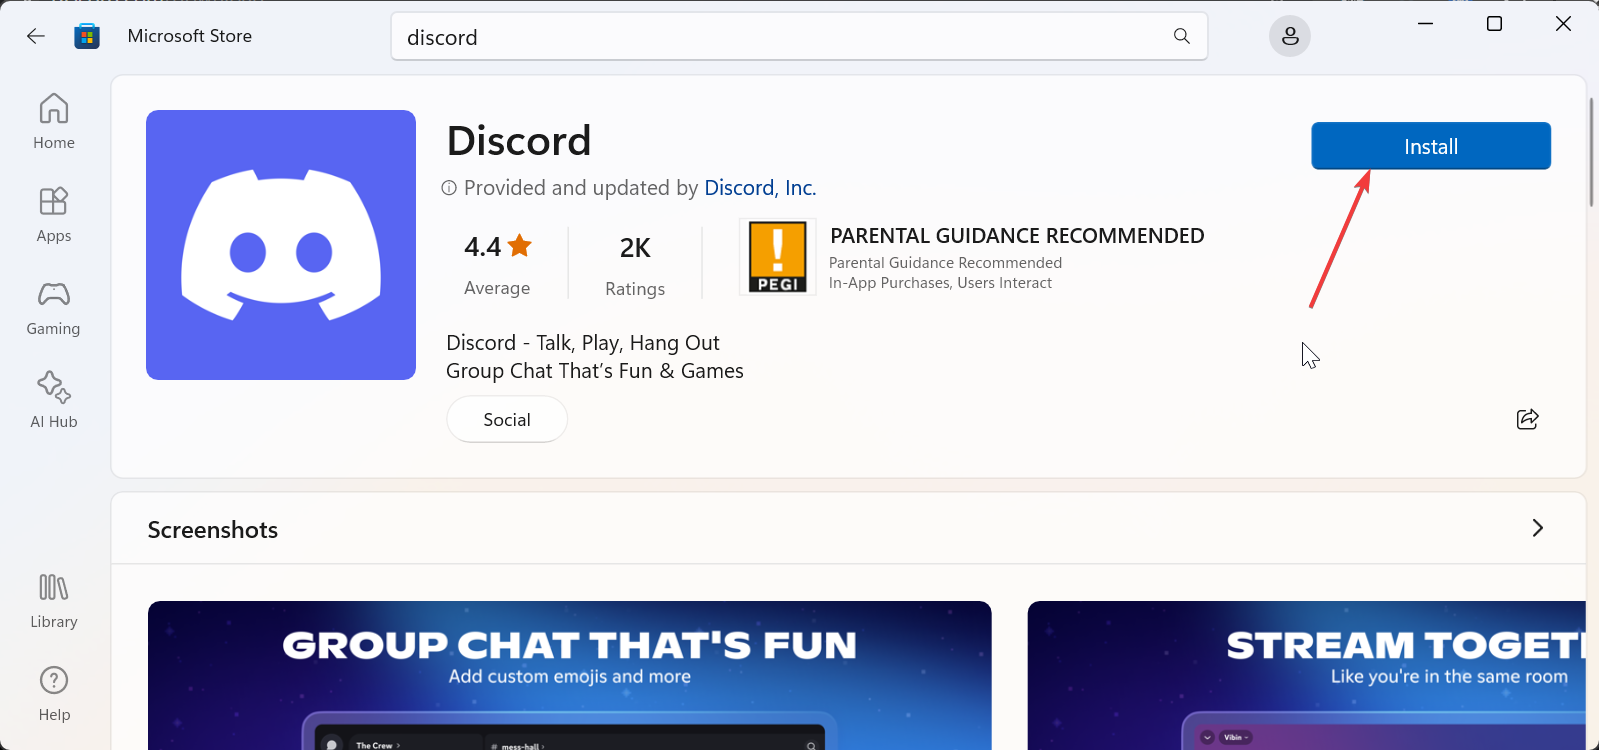Close the Microsoft Store window
Screen dimensions: 1599x750
(1563, 24)
